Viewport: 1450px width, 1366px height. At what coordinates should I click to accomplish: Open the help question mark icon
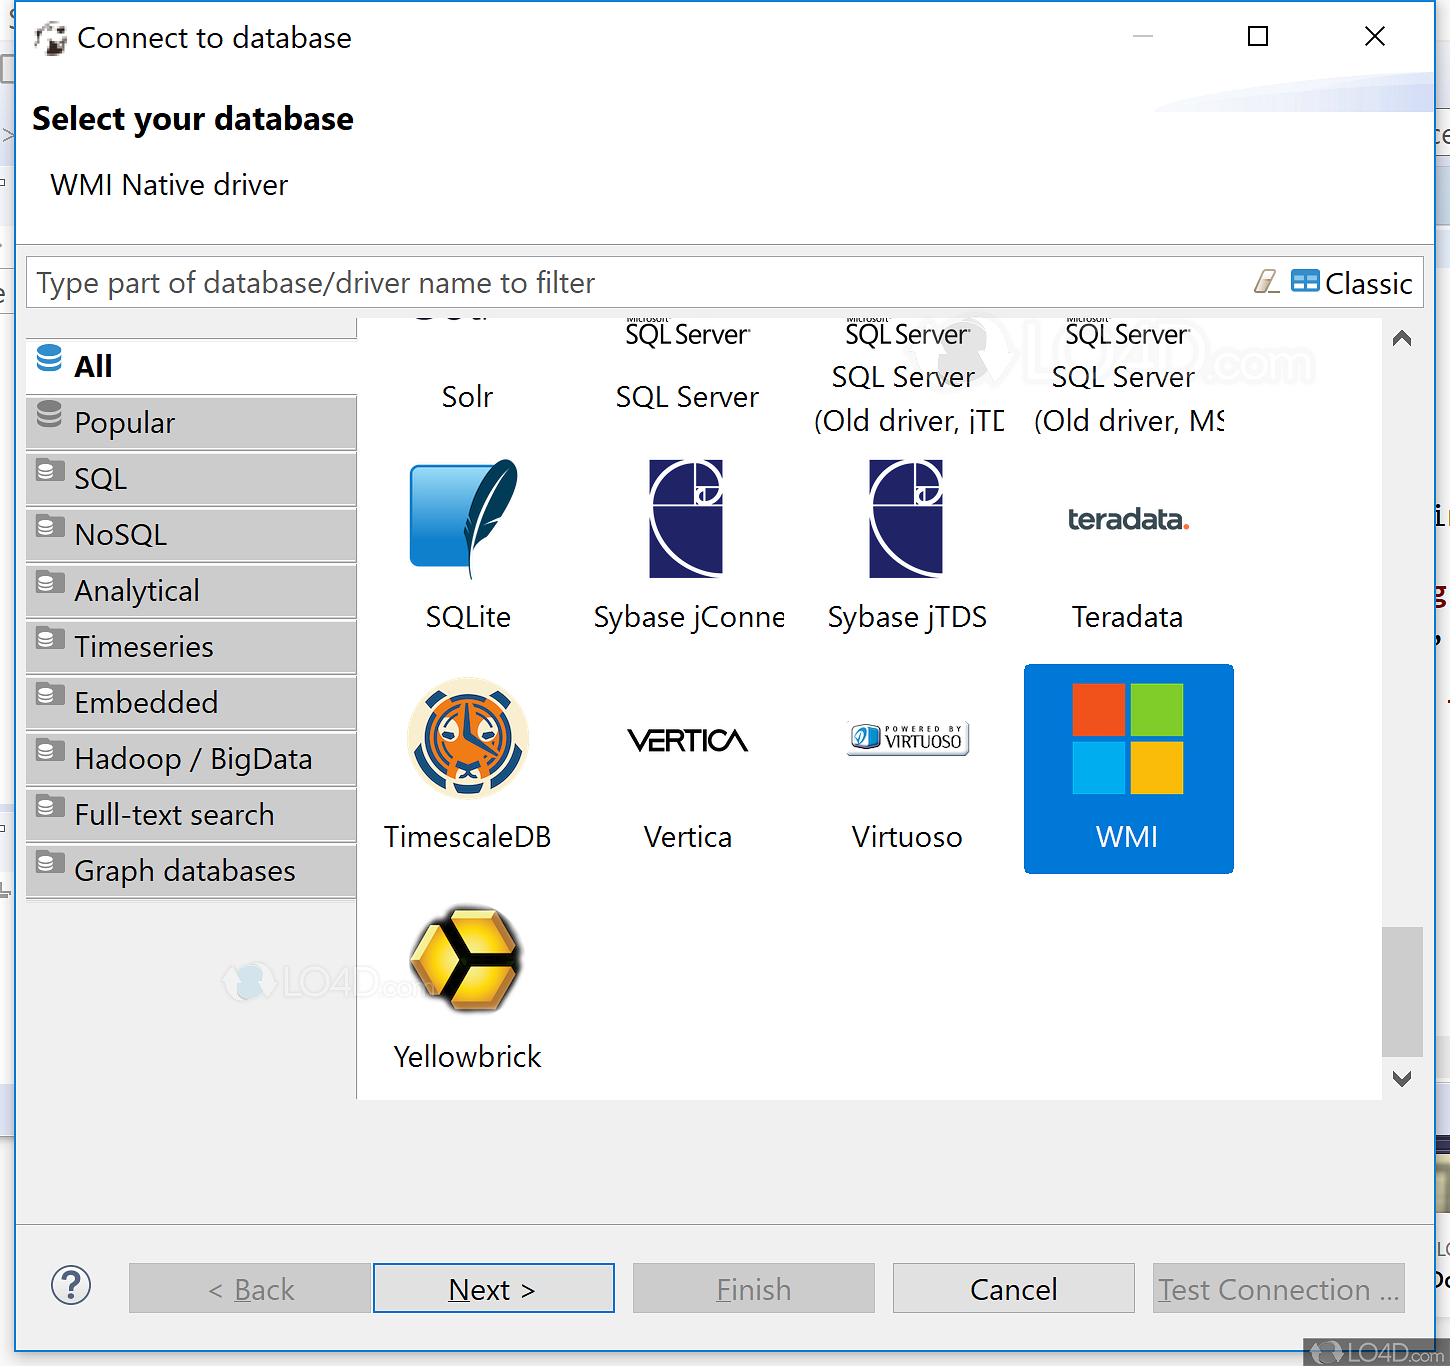[x=71, y=1286]
